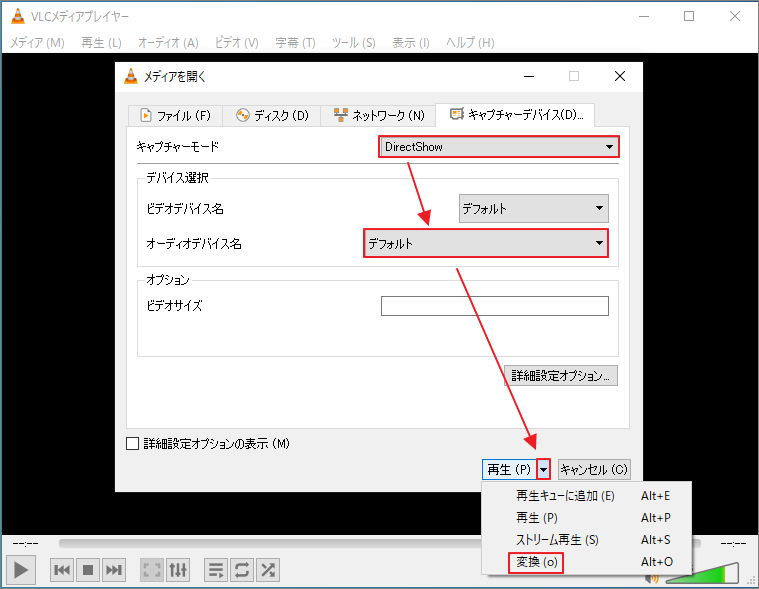Open the キャプチャーモード DirectShow dropdown
Image resolution: width=759 pixels, height=589 pixels.
click(x=499, y=147)
